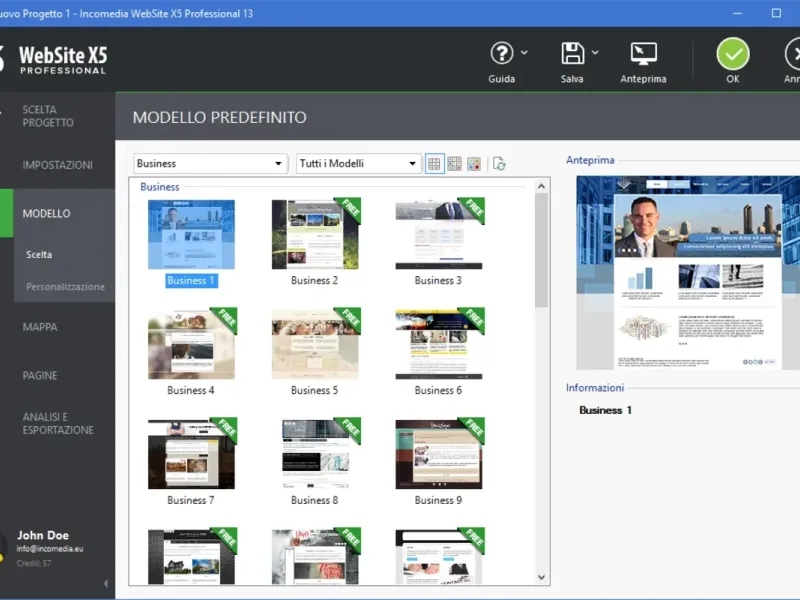
Task: Go to Scelta Progetto step
Action: pyautogui.click(x=48, y=116)
